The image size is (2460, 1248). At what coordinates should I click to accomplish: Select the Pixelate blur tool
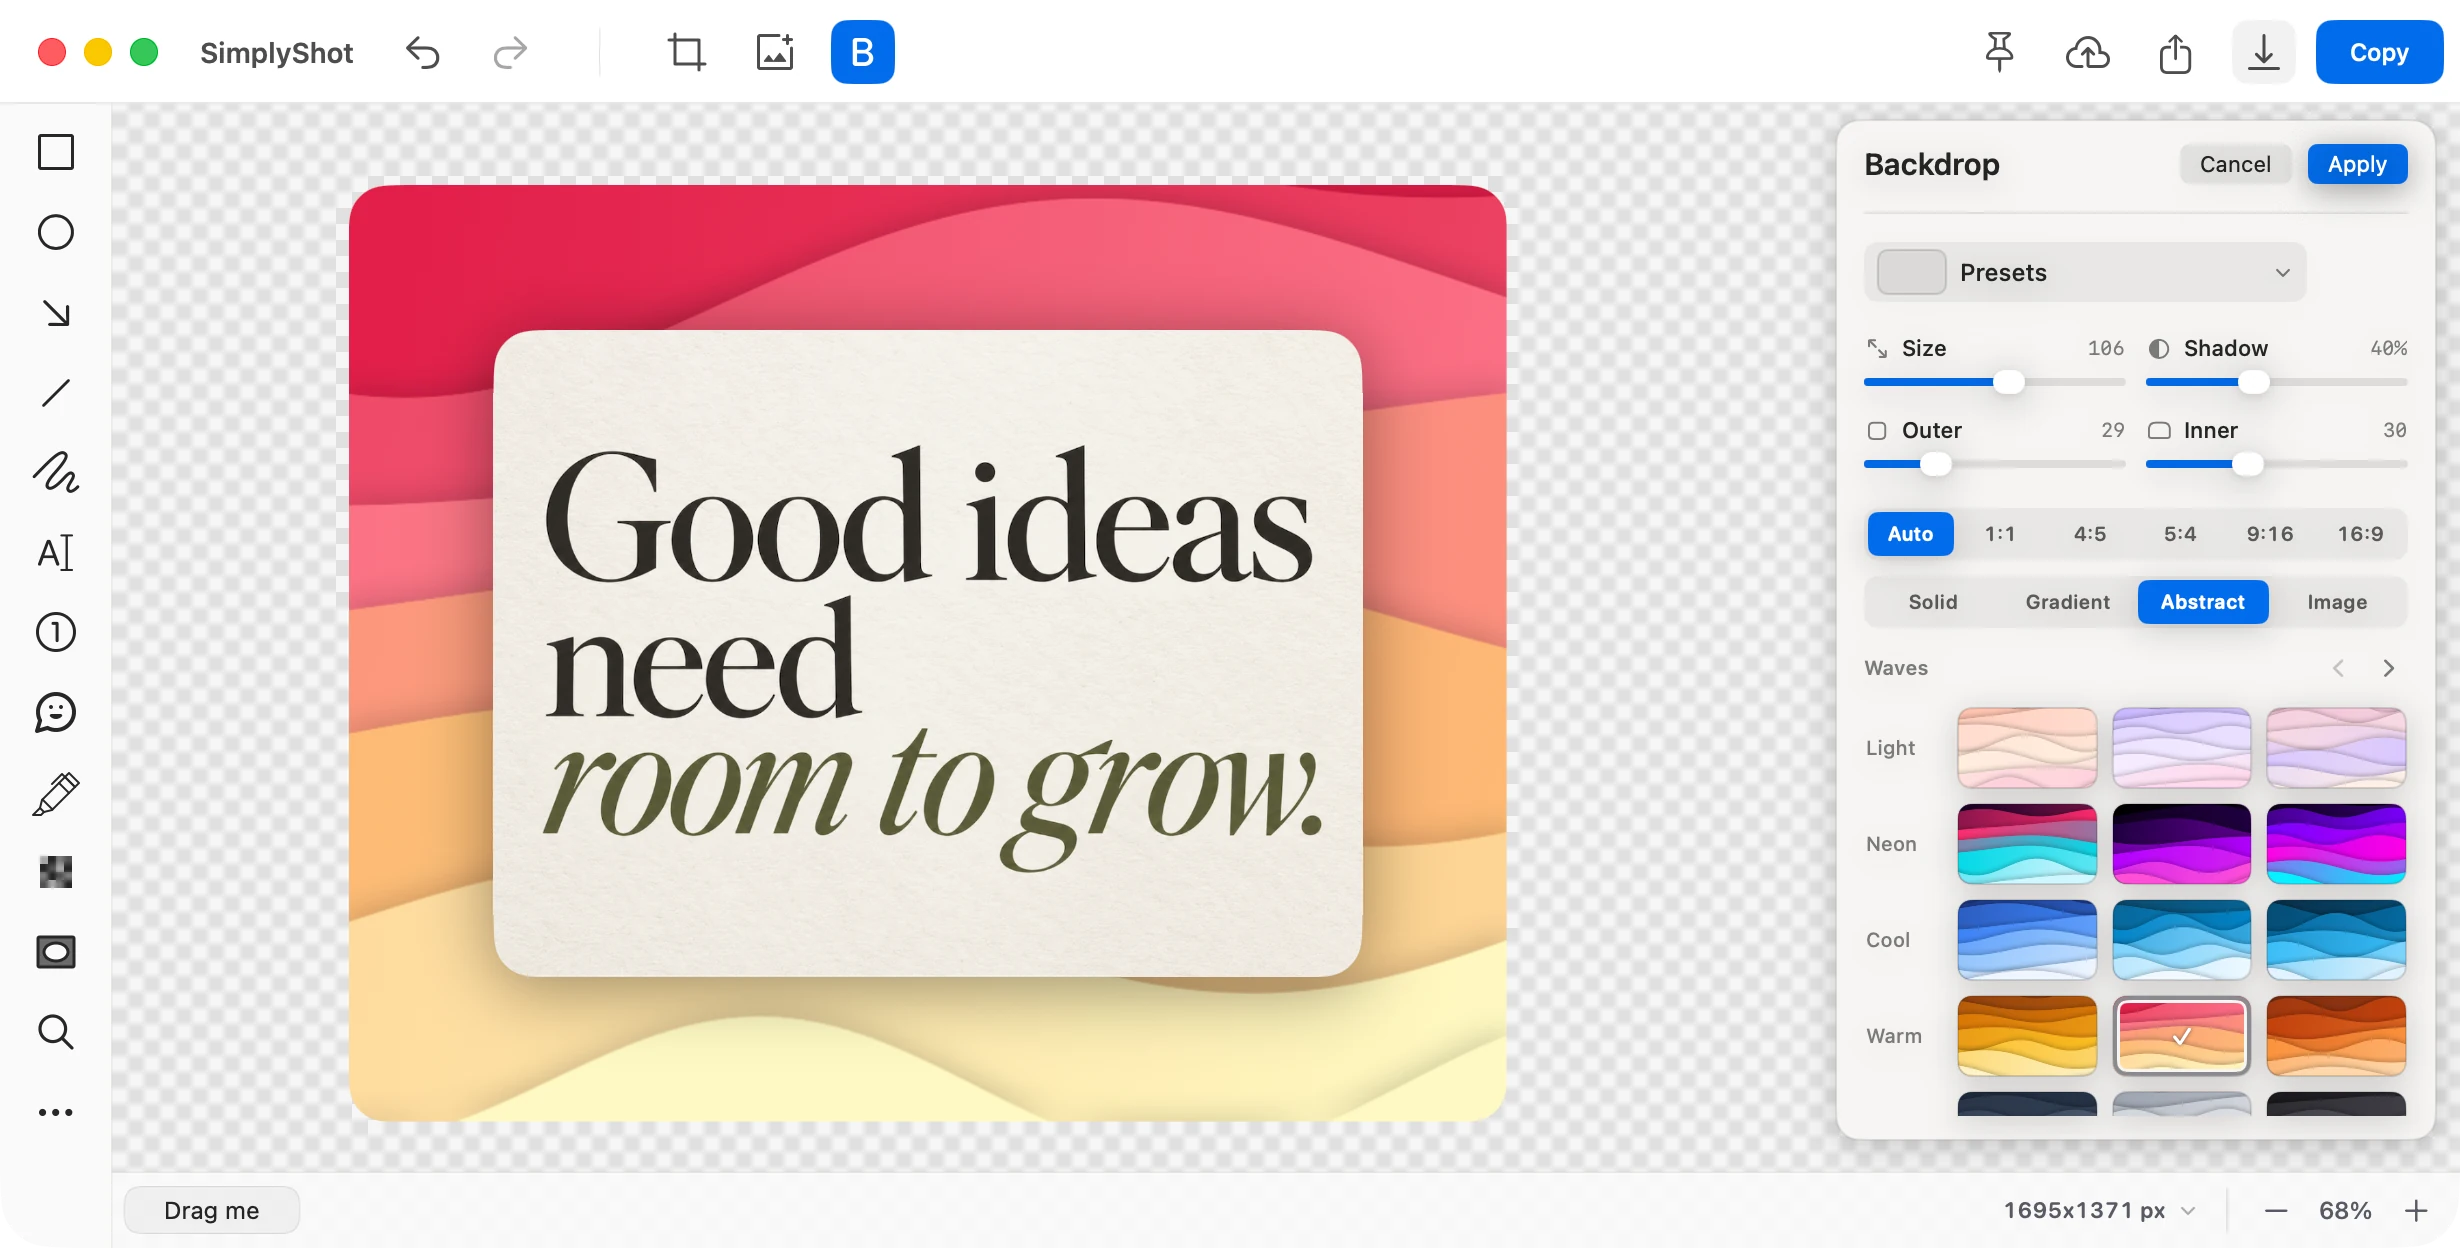click(x=56, y=873)
